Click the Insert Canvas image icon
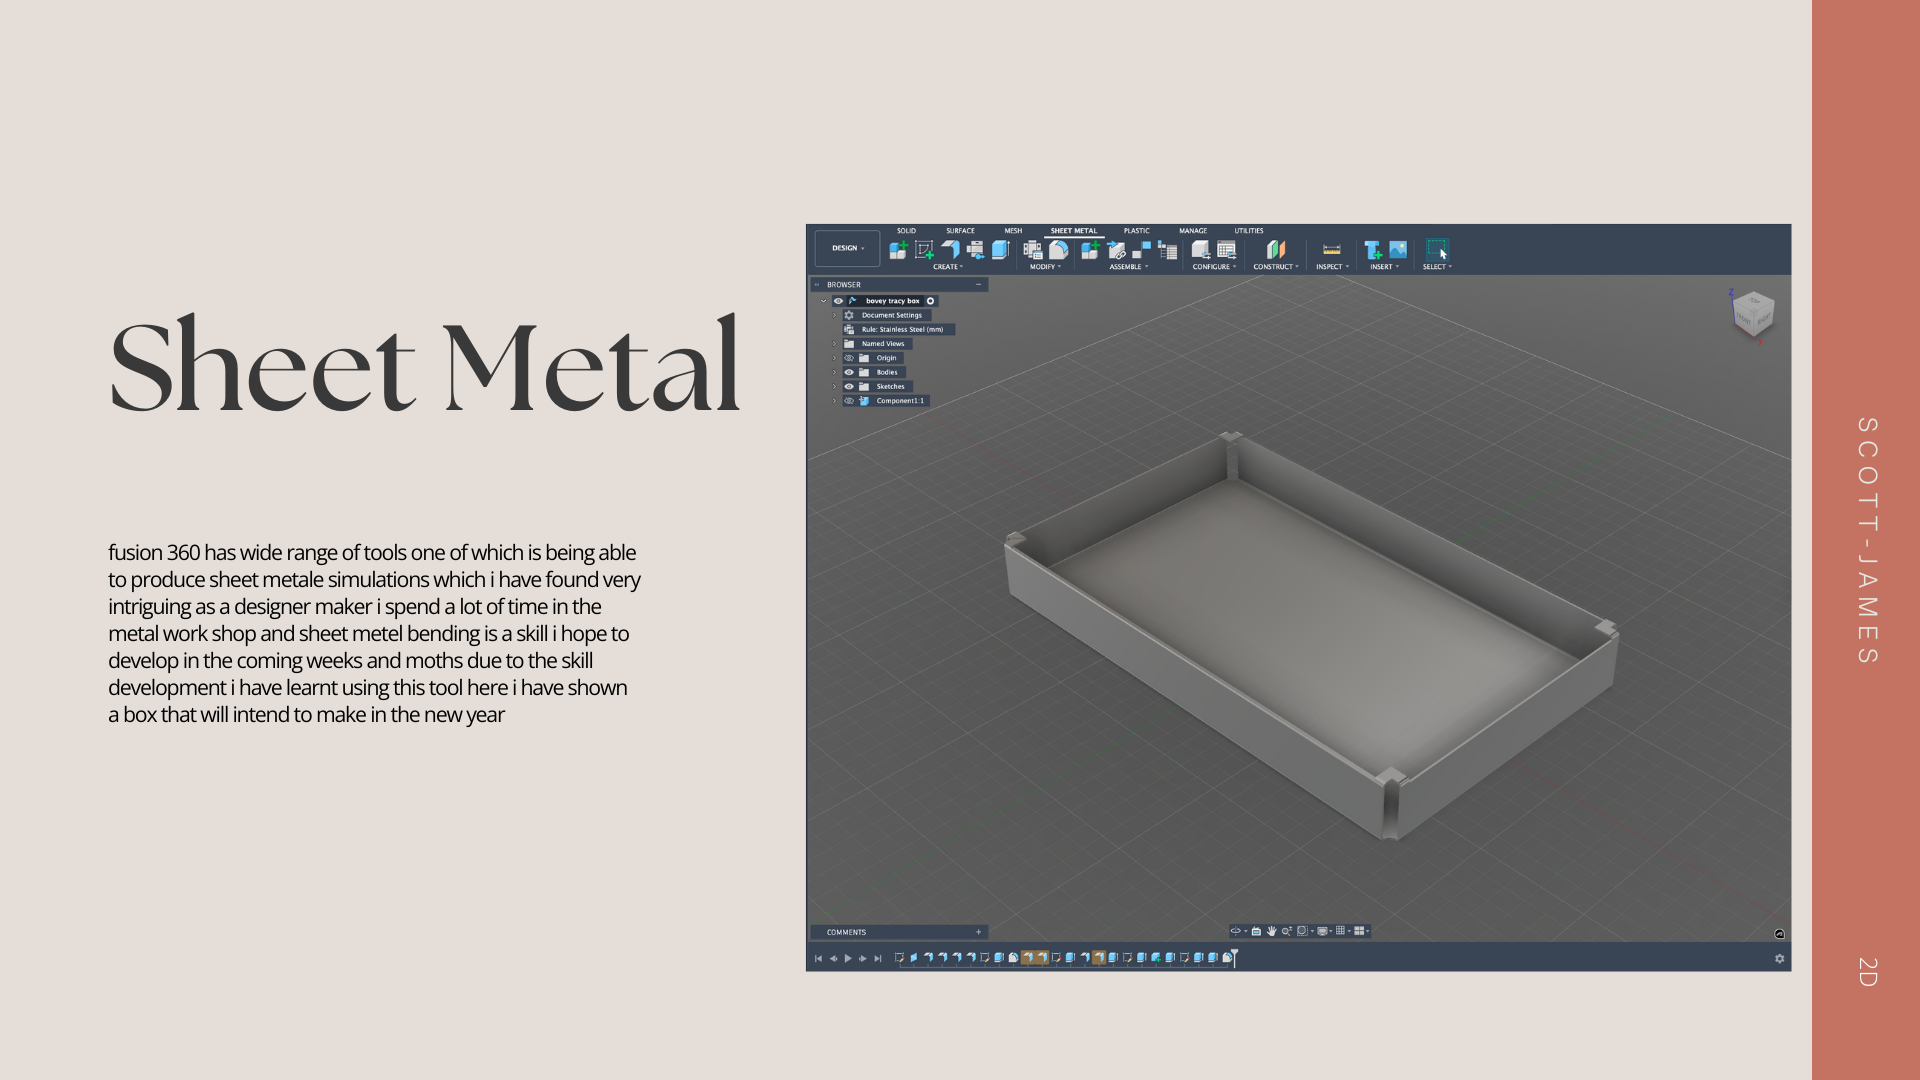The height and width of the screenshot is (1080, 1920). click(x=1398, y=249)
